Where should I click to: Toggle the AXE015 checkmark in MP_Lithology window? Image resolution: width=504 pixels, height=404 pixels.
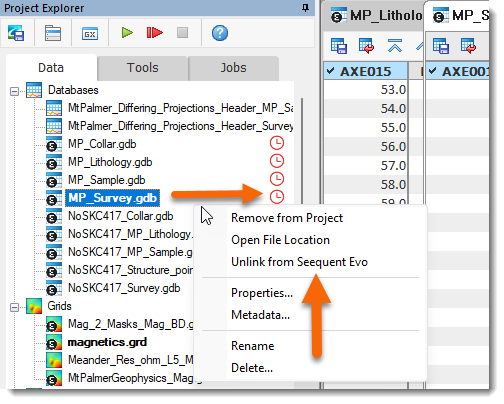331,71
